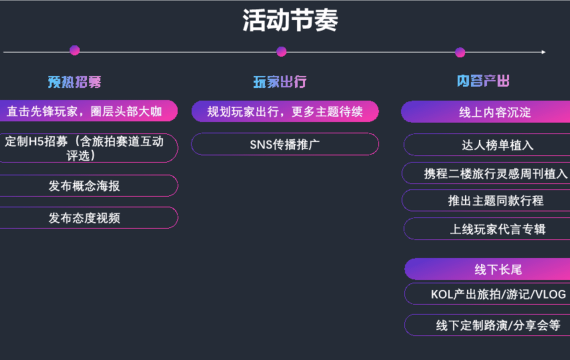Click the third timeline dot above 内容产出
Screen dimensions: 570x360
(460, 52)
